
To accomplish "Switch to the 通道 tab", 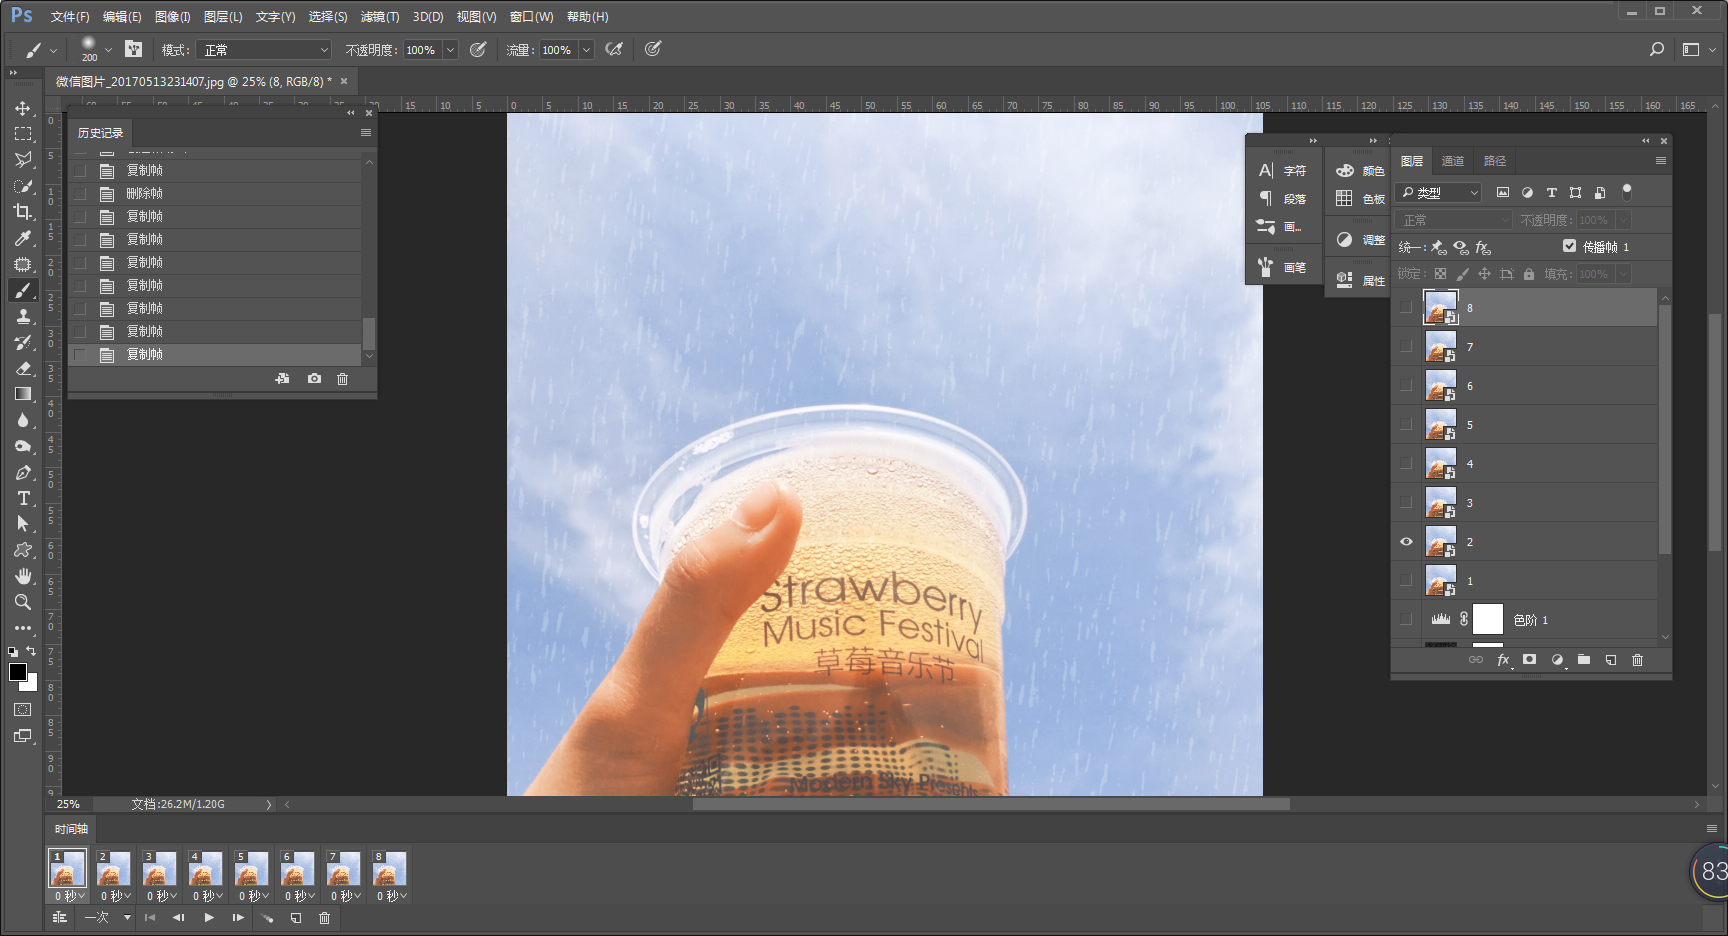I will tap(1453, 161).
